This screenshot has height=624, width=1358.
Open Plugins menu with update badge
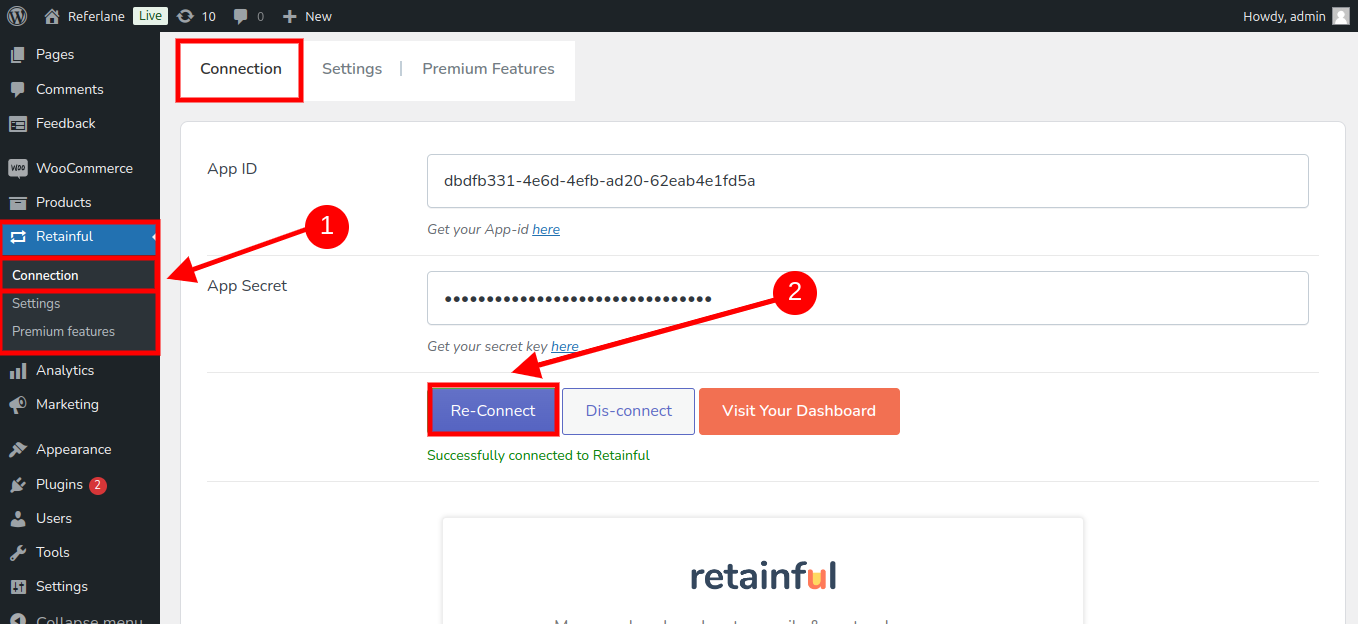pos(60,484)
